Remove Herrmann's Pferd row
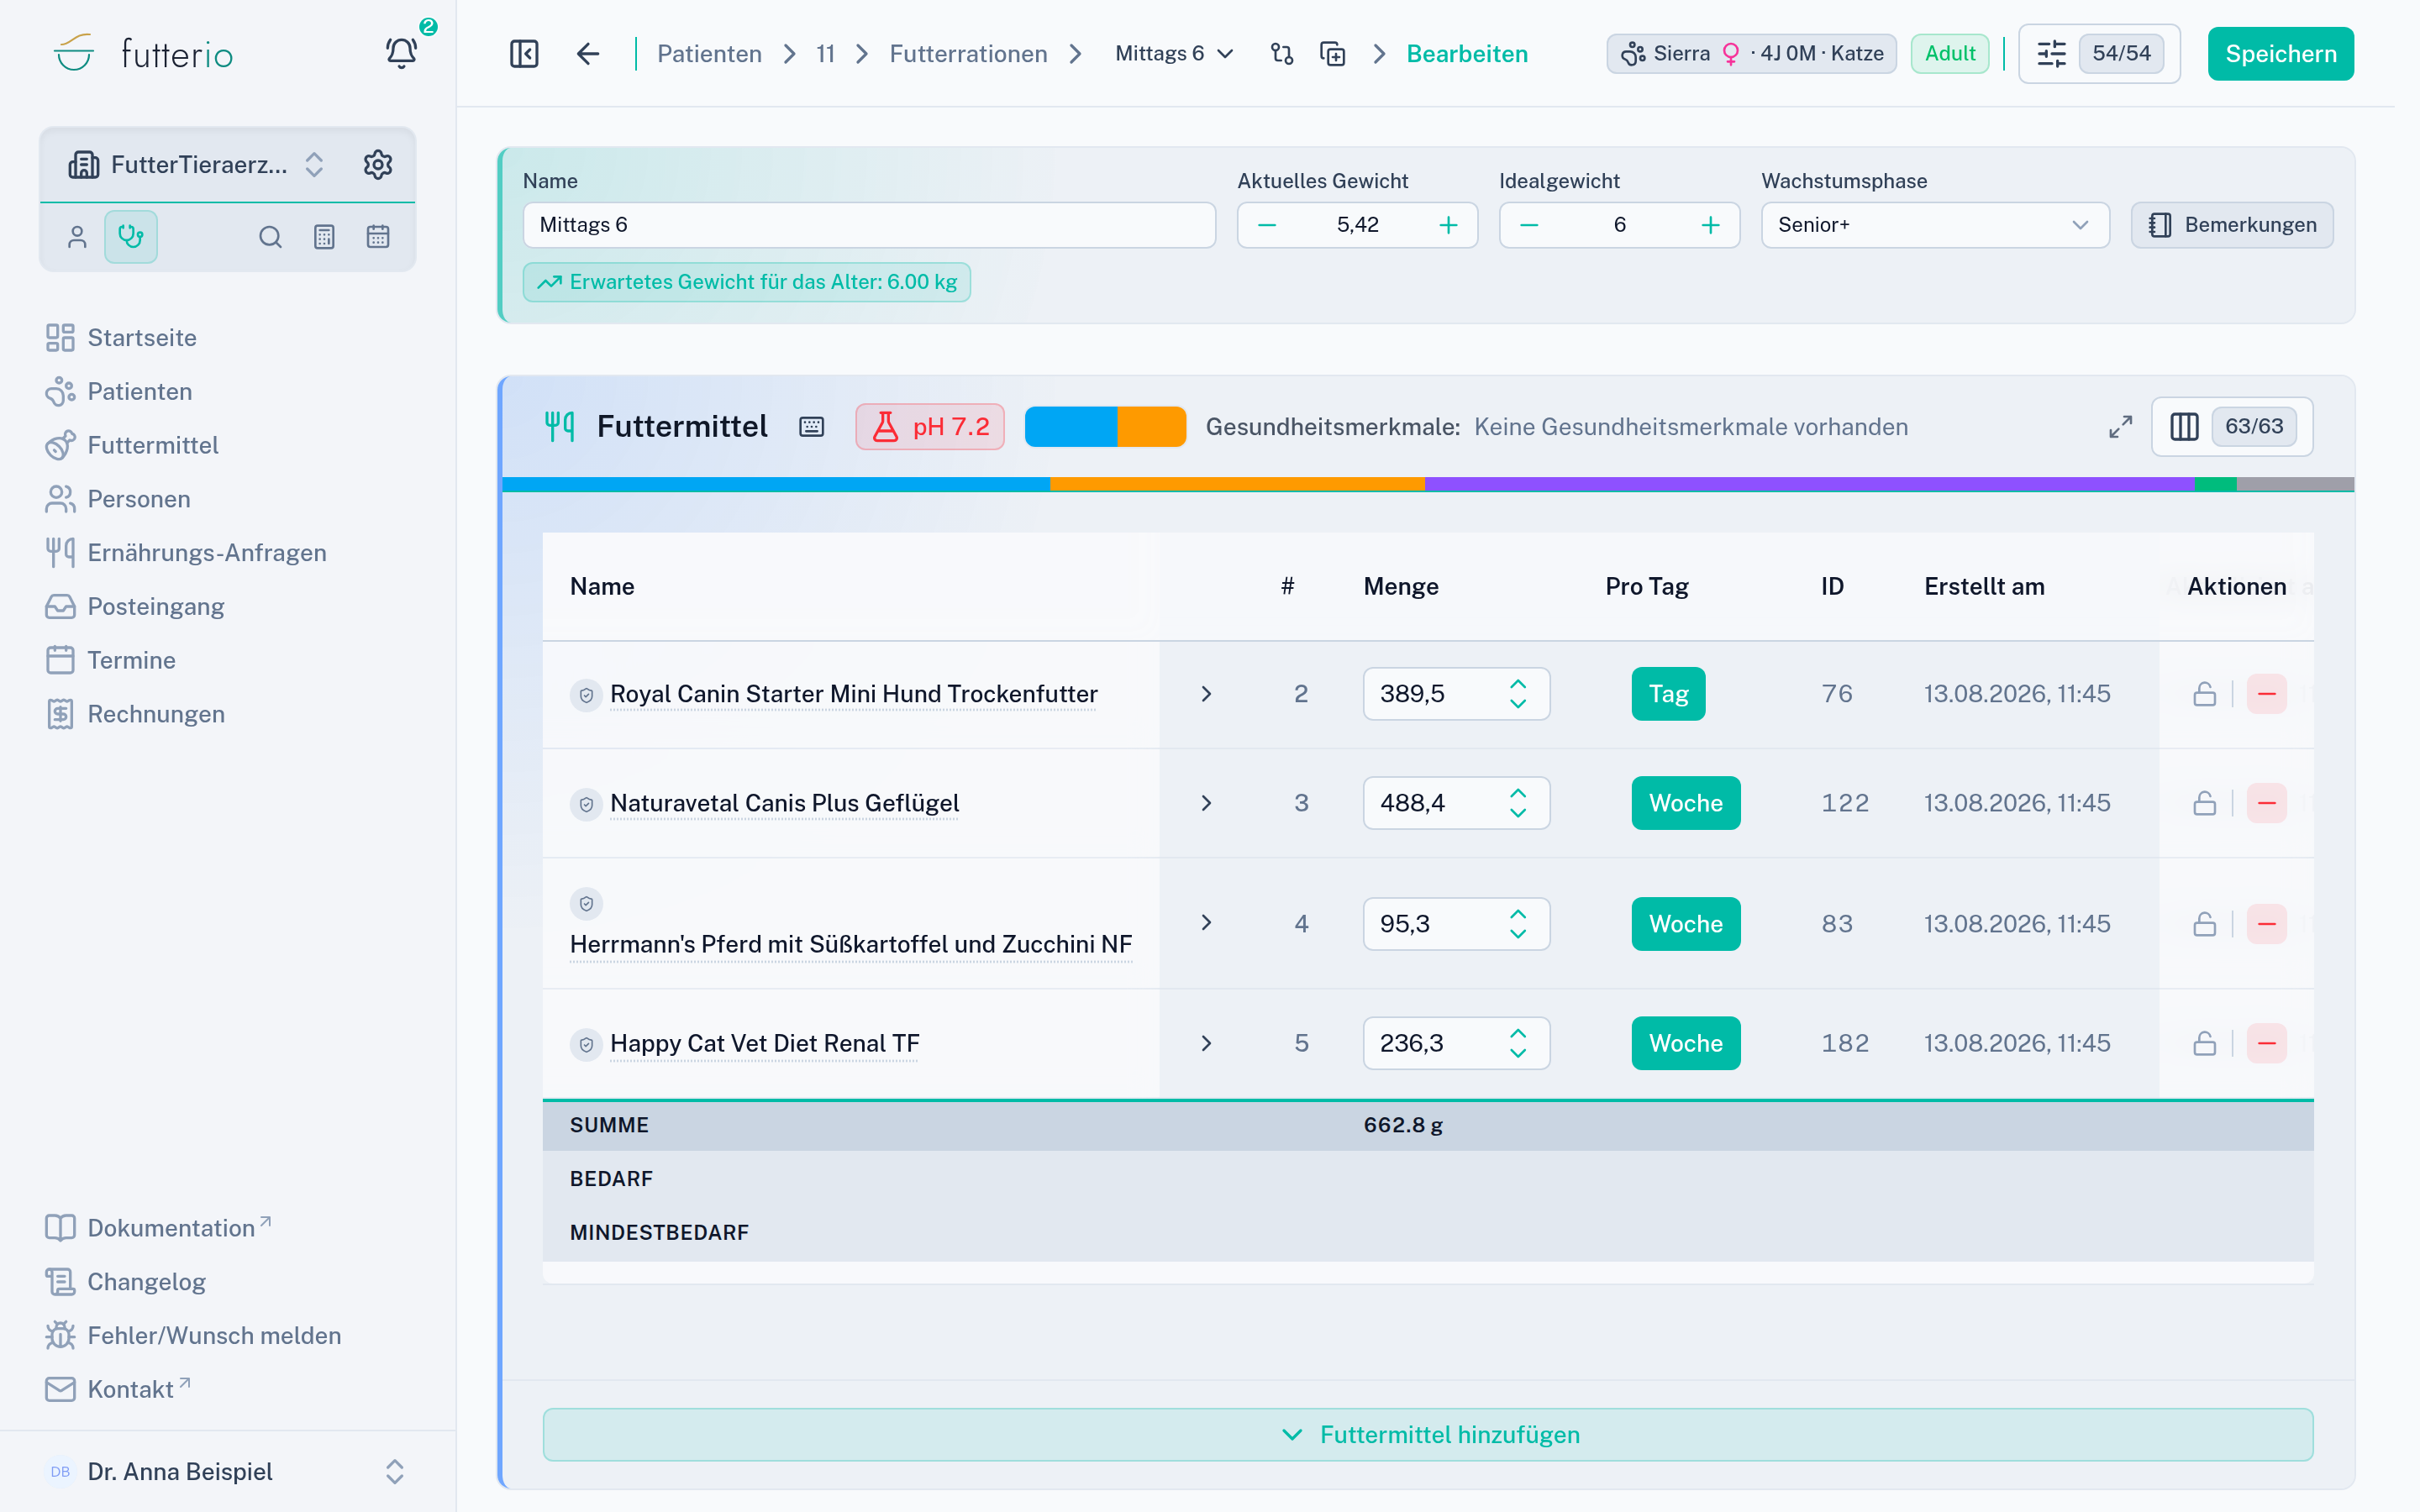The height and width of the screenshot is (1512, 2420). 2267,924
